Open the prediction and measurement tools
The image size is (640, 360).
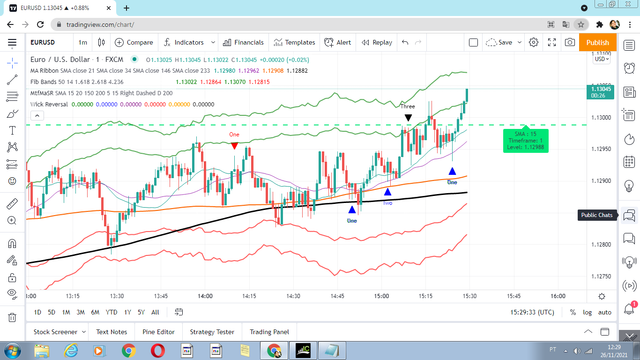point(12,164)
